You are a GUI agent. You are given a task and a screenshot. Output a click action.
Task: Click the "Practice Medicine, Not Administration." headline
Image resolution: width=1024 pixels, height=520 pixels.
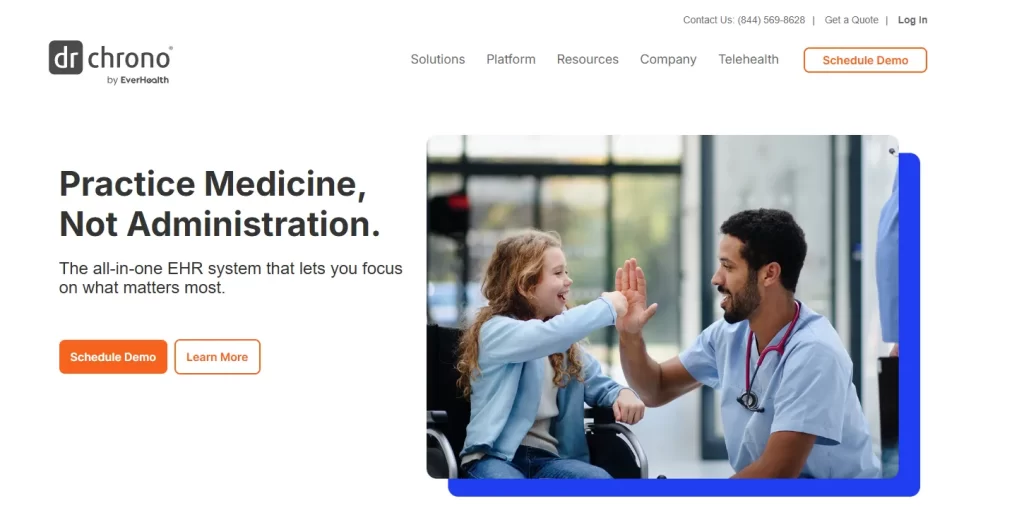click(219, 204)
